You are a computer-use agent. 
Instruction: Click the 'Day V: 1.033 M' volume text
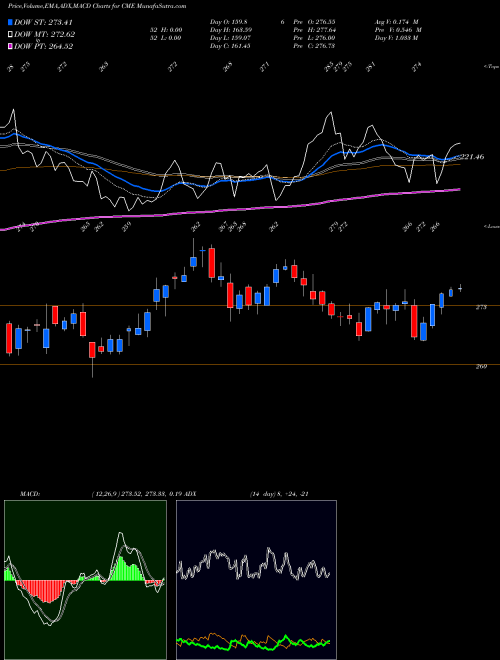396,38
